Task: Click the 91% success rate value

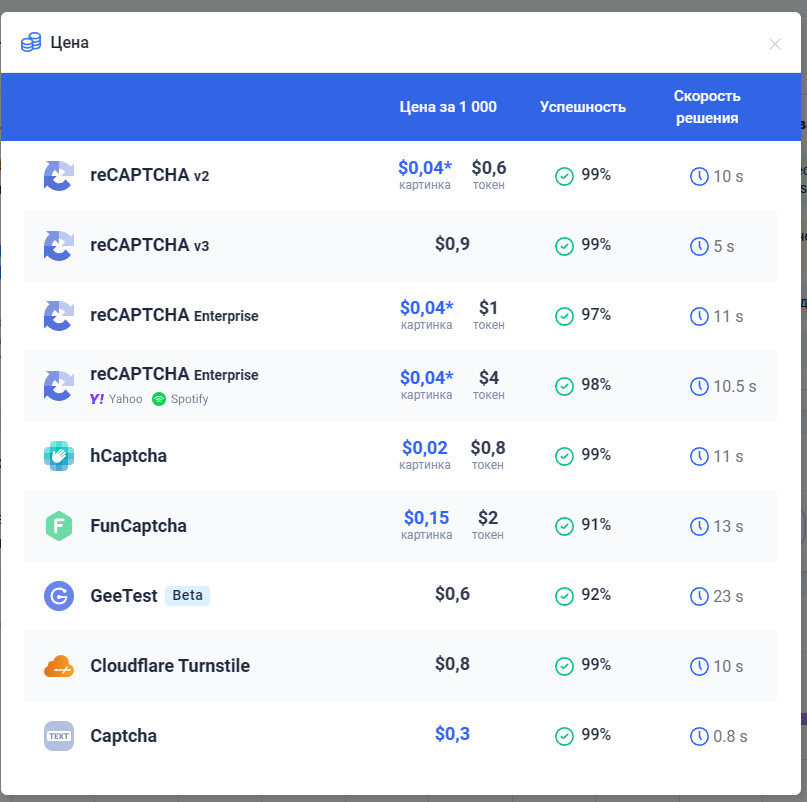Action: point(596,525)
